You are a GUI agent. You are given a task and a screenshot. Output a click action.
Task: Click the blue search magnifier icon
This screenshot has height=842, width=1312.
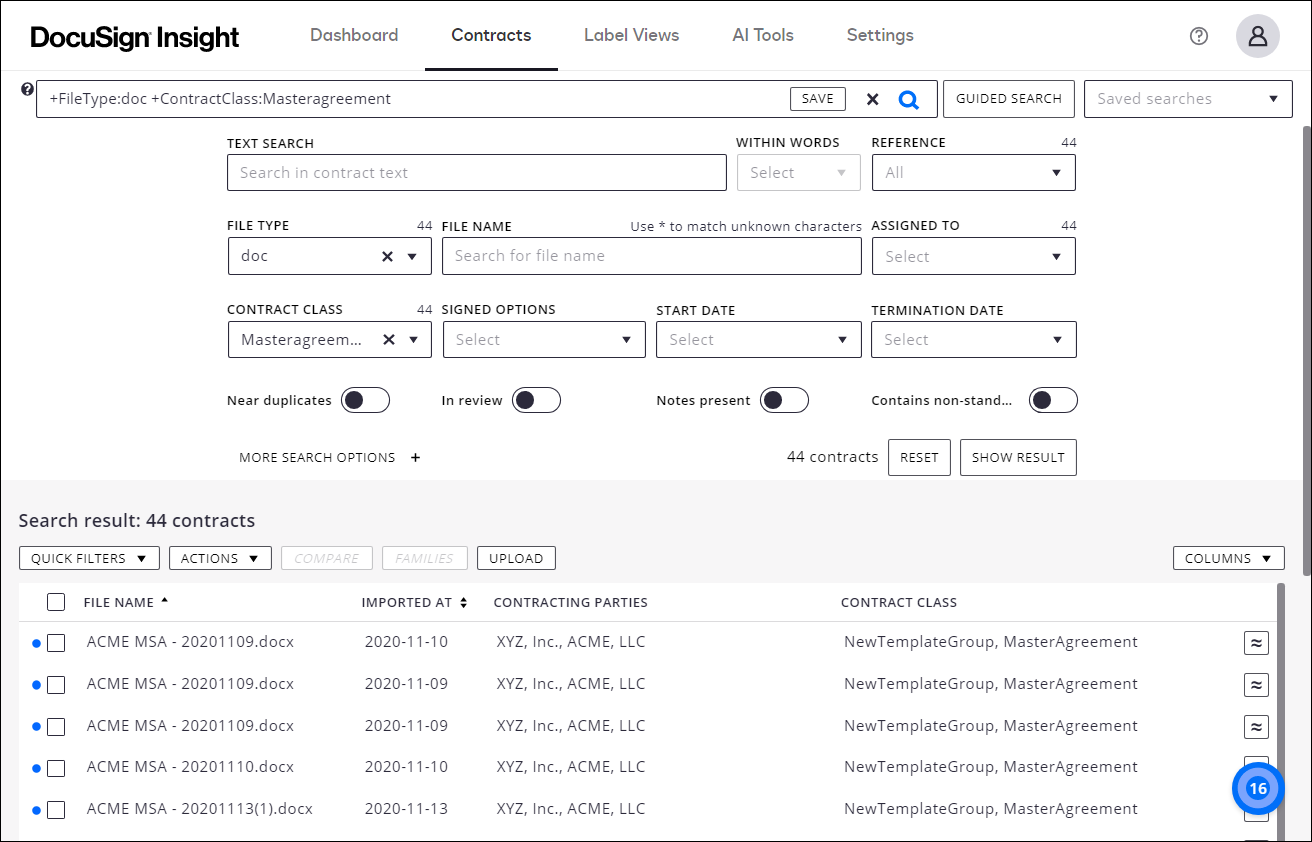(908, 99)
